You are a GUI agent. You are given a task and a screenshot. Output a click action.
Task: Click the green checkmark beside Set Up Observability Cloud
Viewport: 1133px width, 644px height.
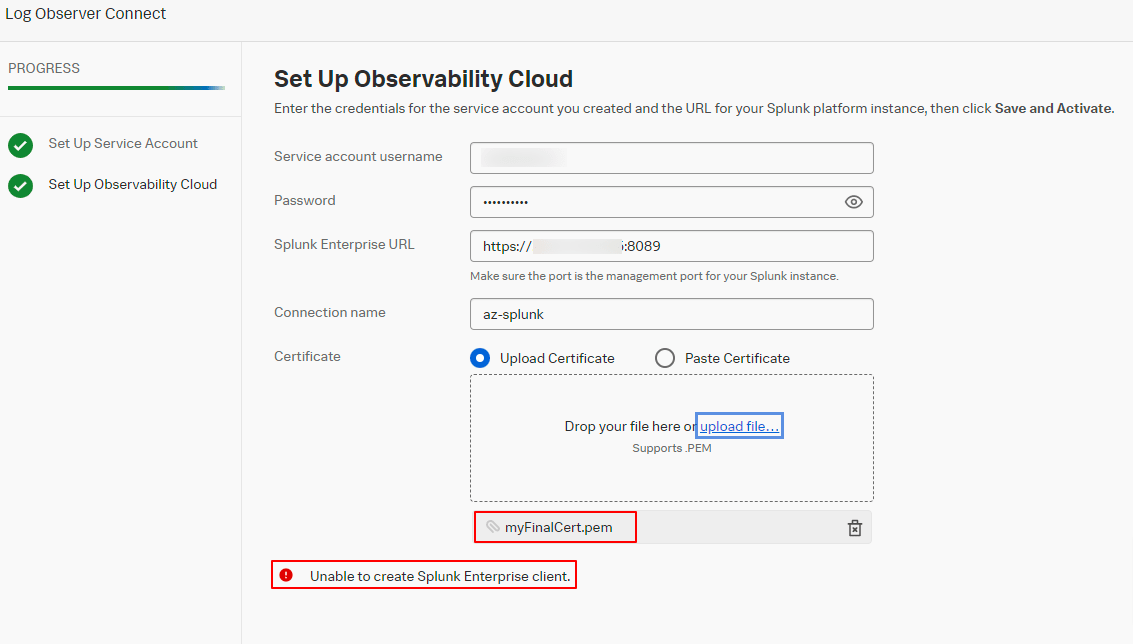tap(20, 185)
